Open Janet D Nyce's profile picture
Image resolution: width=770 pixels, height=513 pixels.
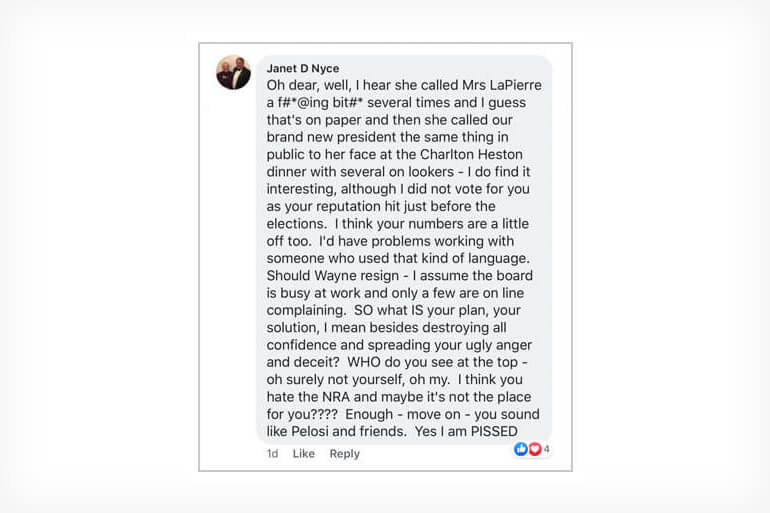tap(233, 73)
